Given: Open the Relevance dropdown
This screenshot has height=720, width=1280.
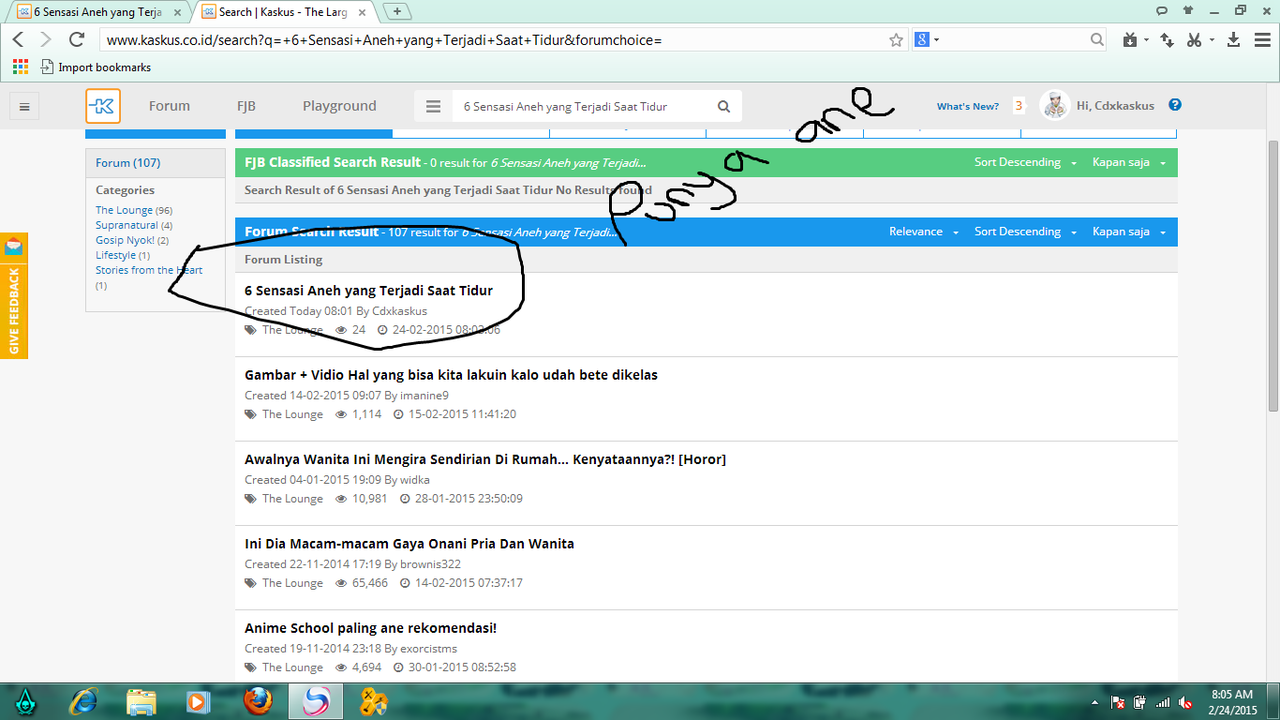Looking at the screenshot, I should 924,231.
